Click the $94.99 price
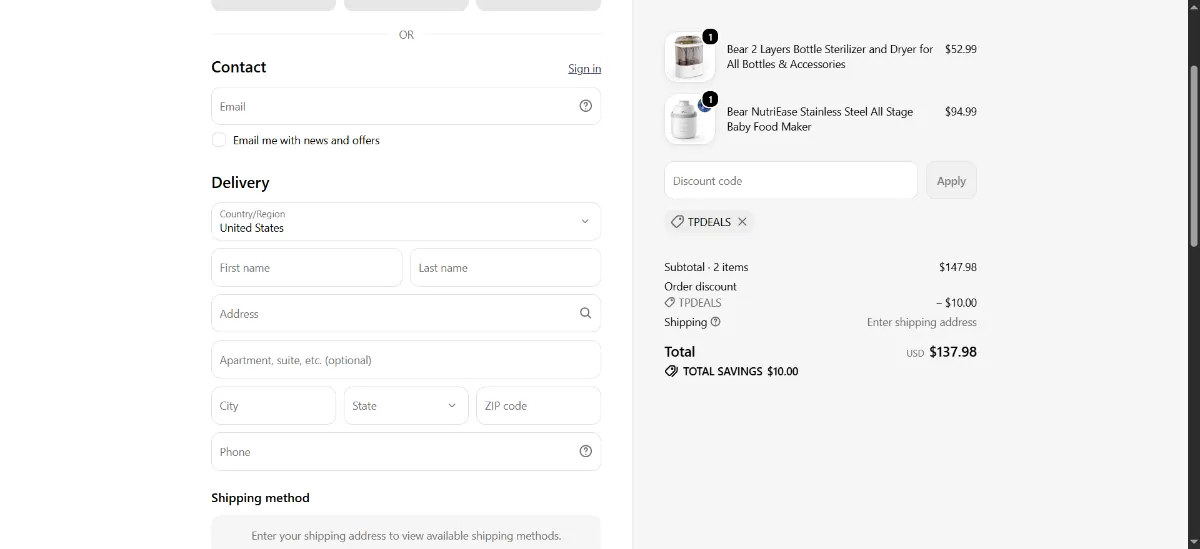The width and height of the screenshot is (1200, 549). tap(960, 112)
